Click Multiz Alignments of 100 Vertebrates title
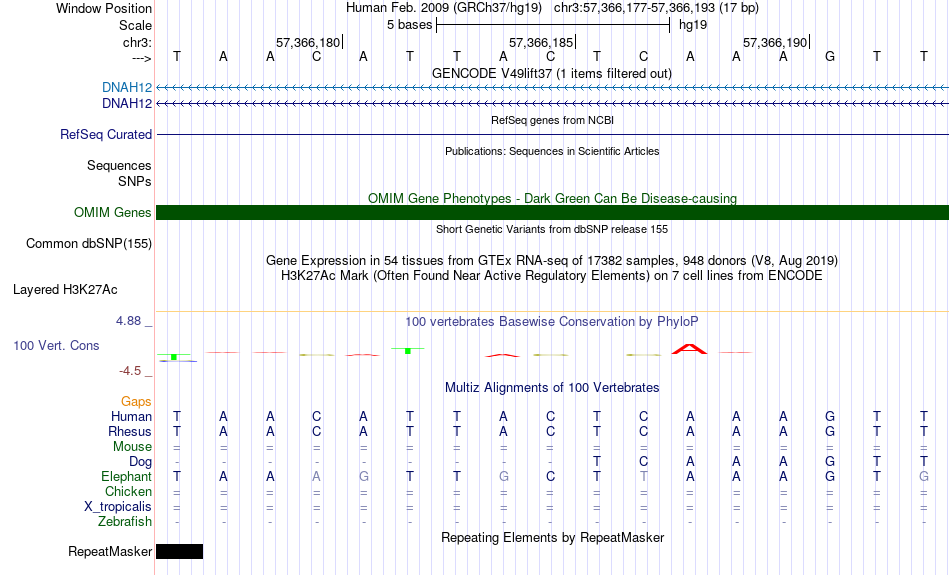This screenshot has height=575, width=950. (x=552, y=388)
